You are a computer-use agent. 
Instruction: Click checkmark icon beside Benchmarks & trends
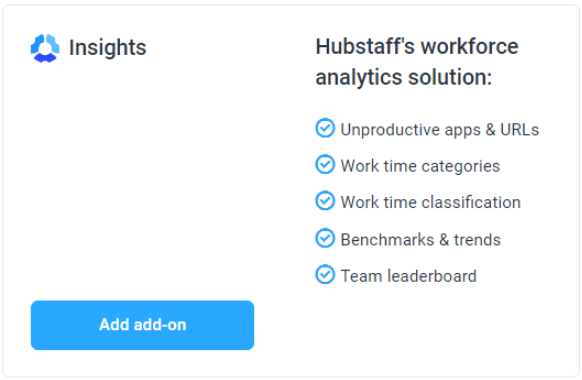pyautogui.click(x=325, y=238)
